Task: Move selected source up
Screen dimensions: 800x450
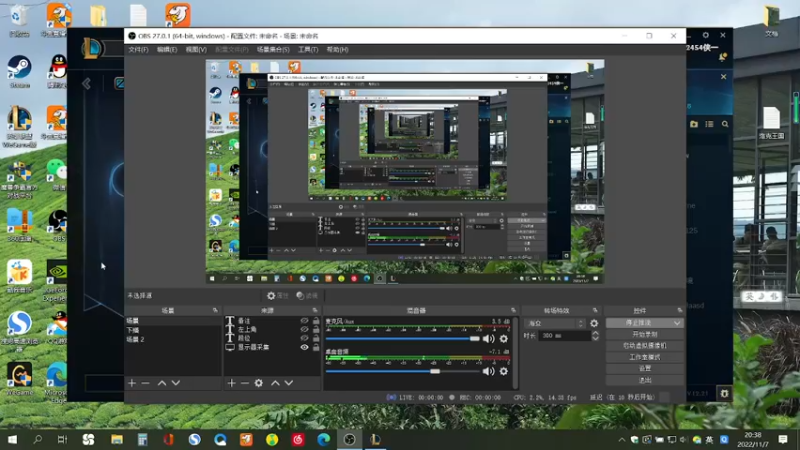Action: pyautogui.click(x=275, y=383)
